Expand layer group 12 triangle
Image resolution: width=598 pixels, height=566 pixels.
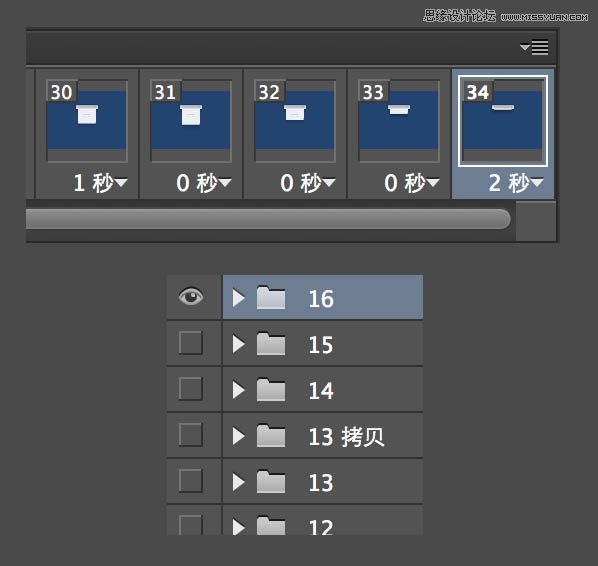pyautogui.click(x=238, y=527)
